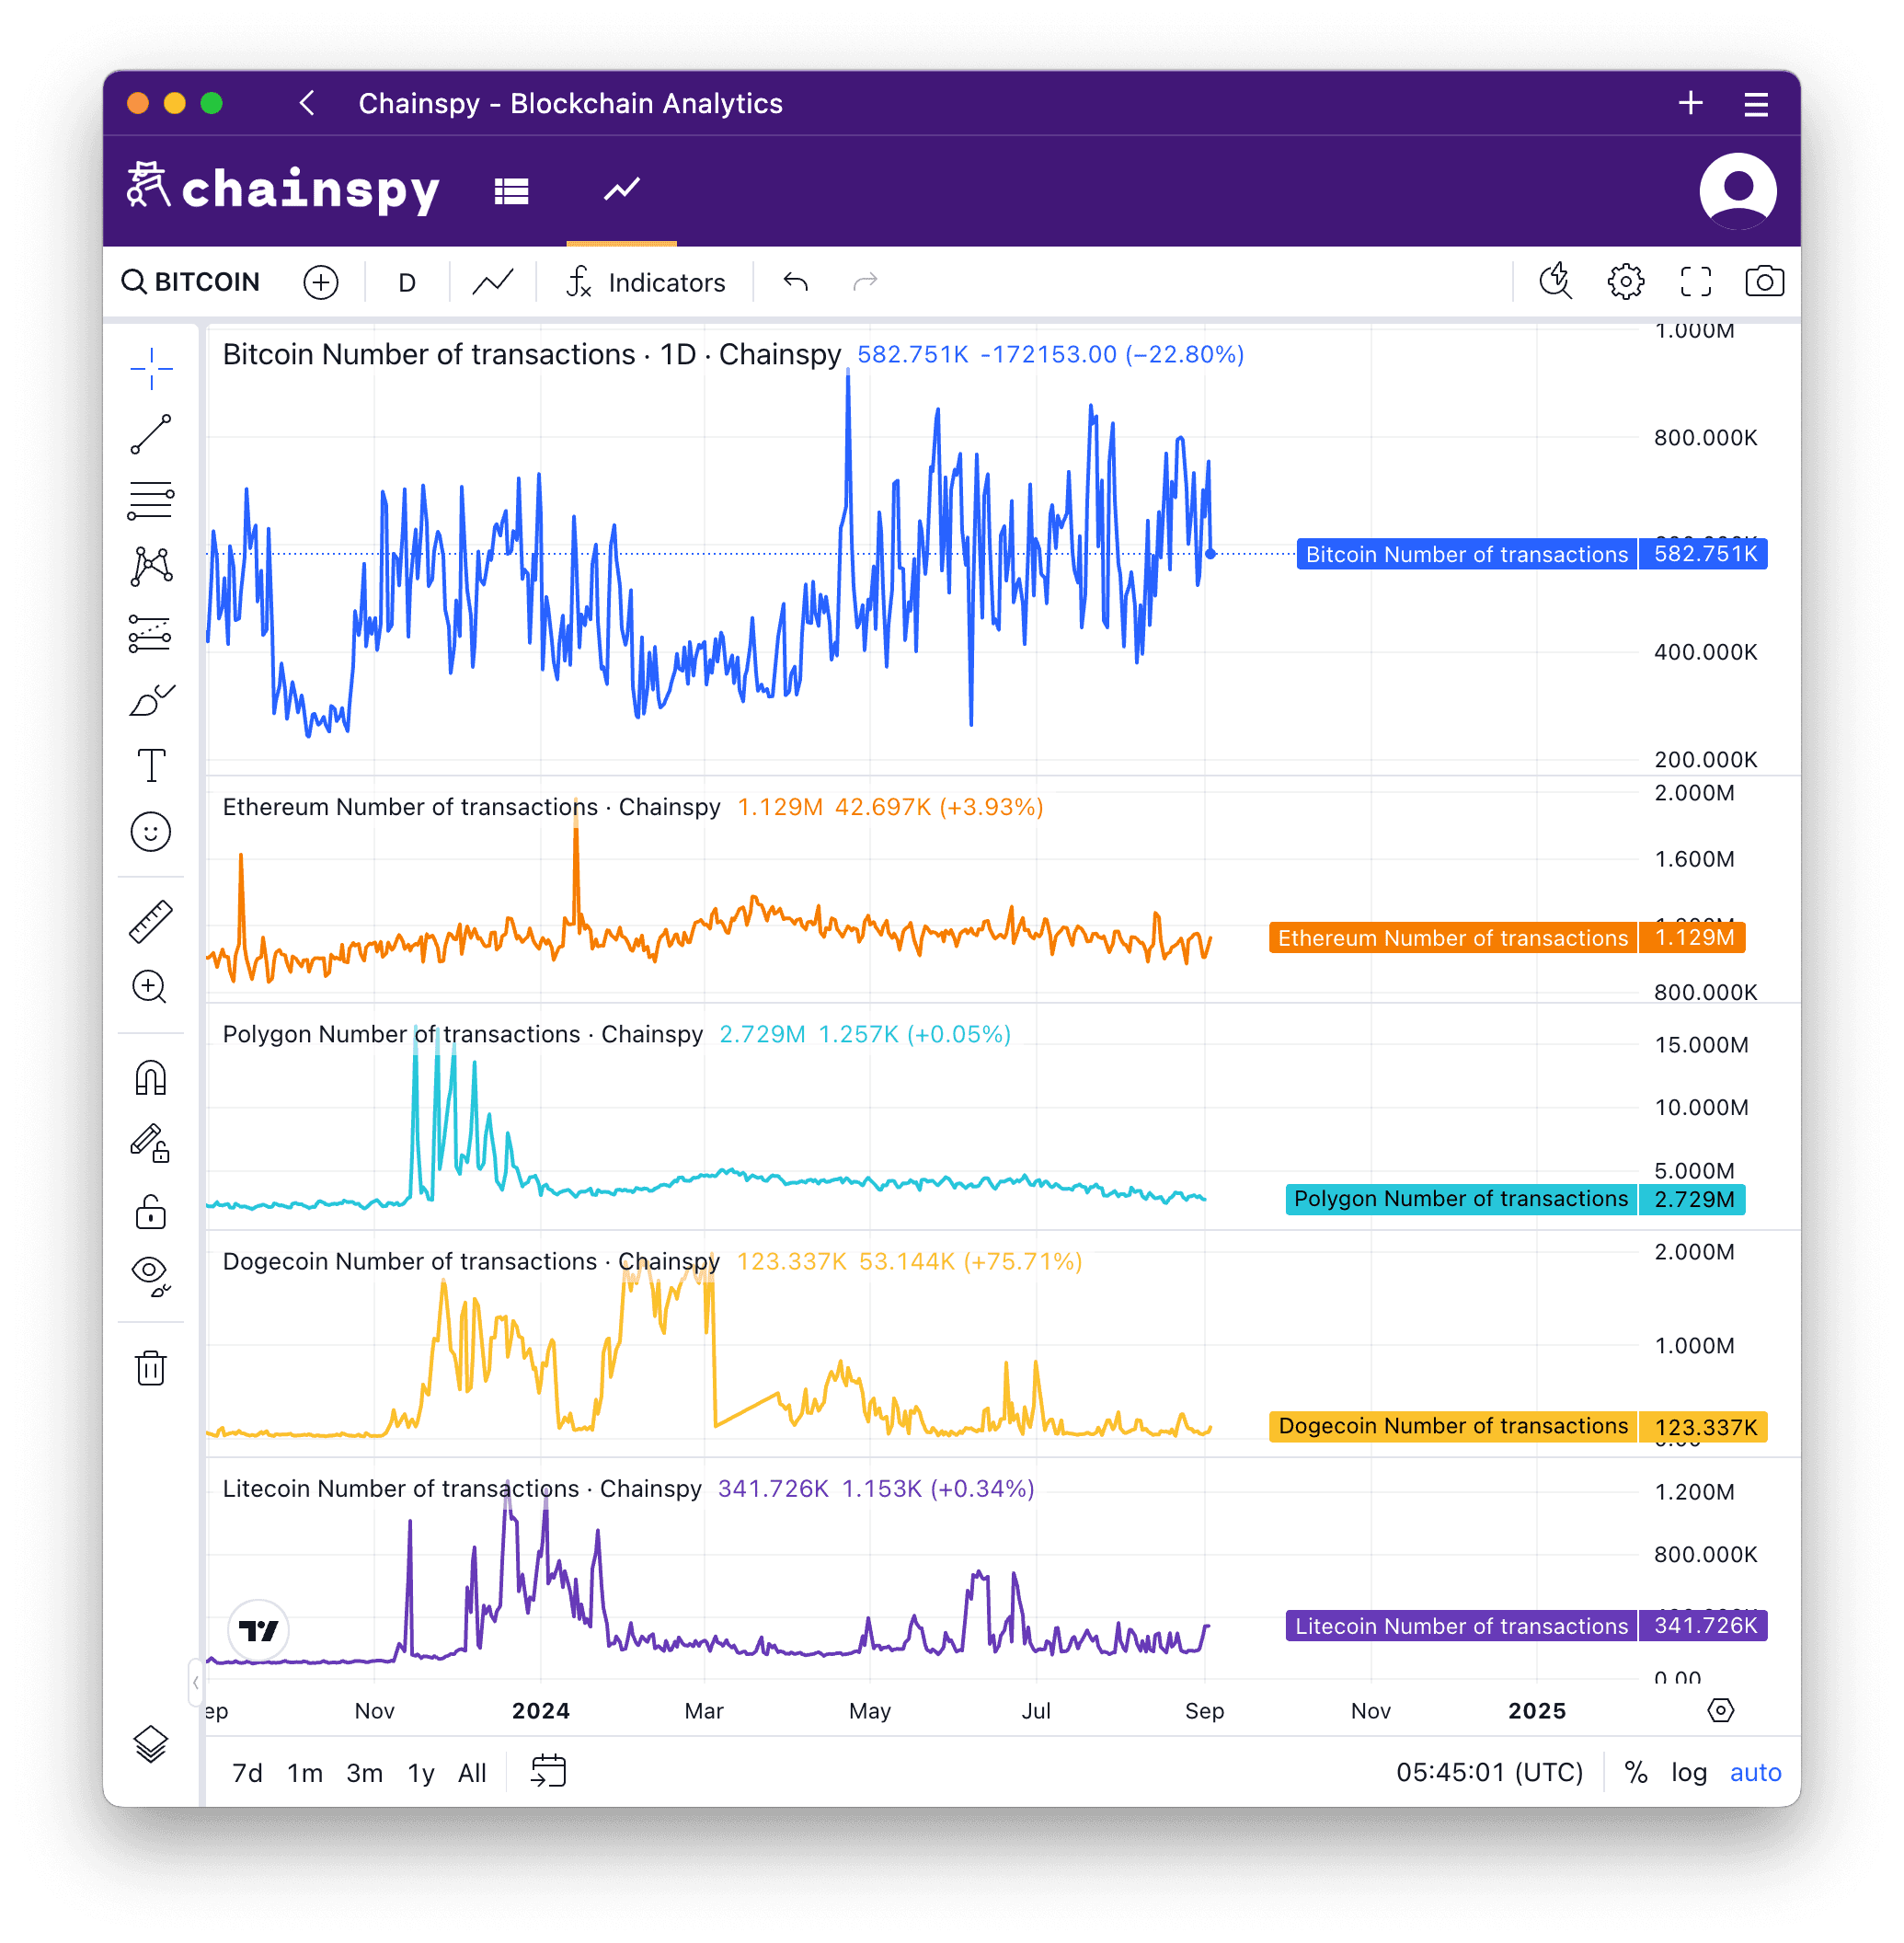This screenshot has width=1904, height=1943.
Task: Toggle percent scale mode
Action: (1636, 1772)
